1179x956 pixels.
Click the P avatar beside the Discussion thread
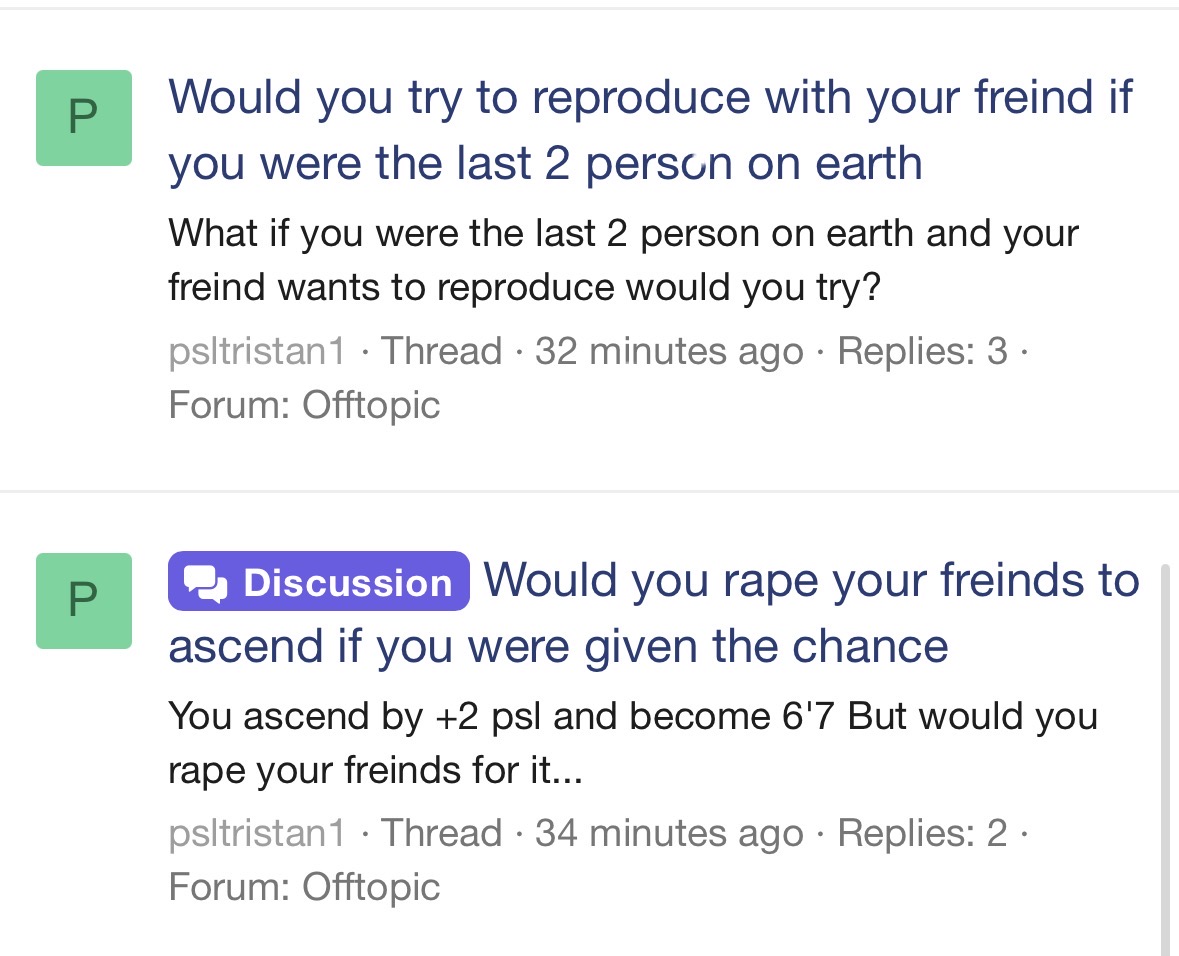84,600
